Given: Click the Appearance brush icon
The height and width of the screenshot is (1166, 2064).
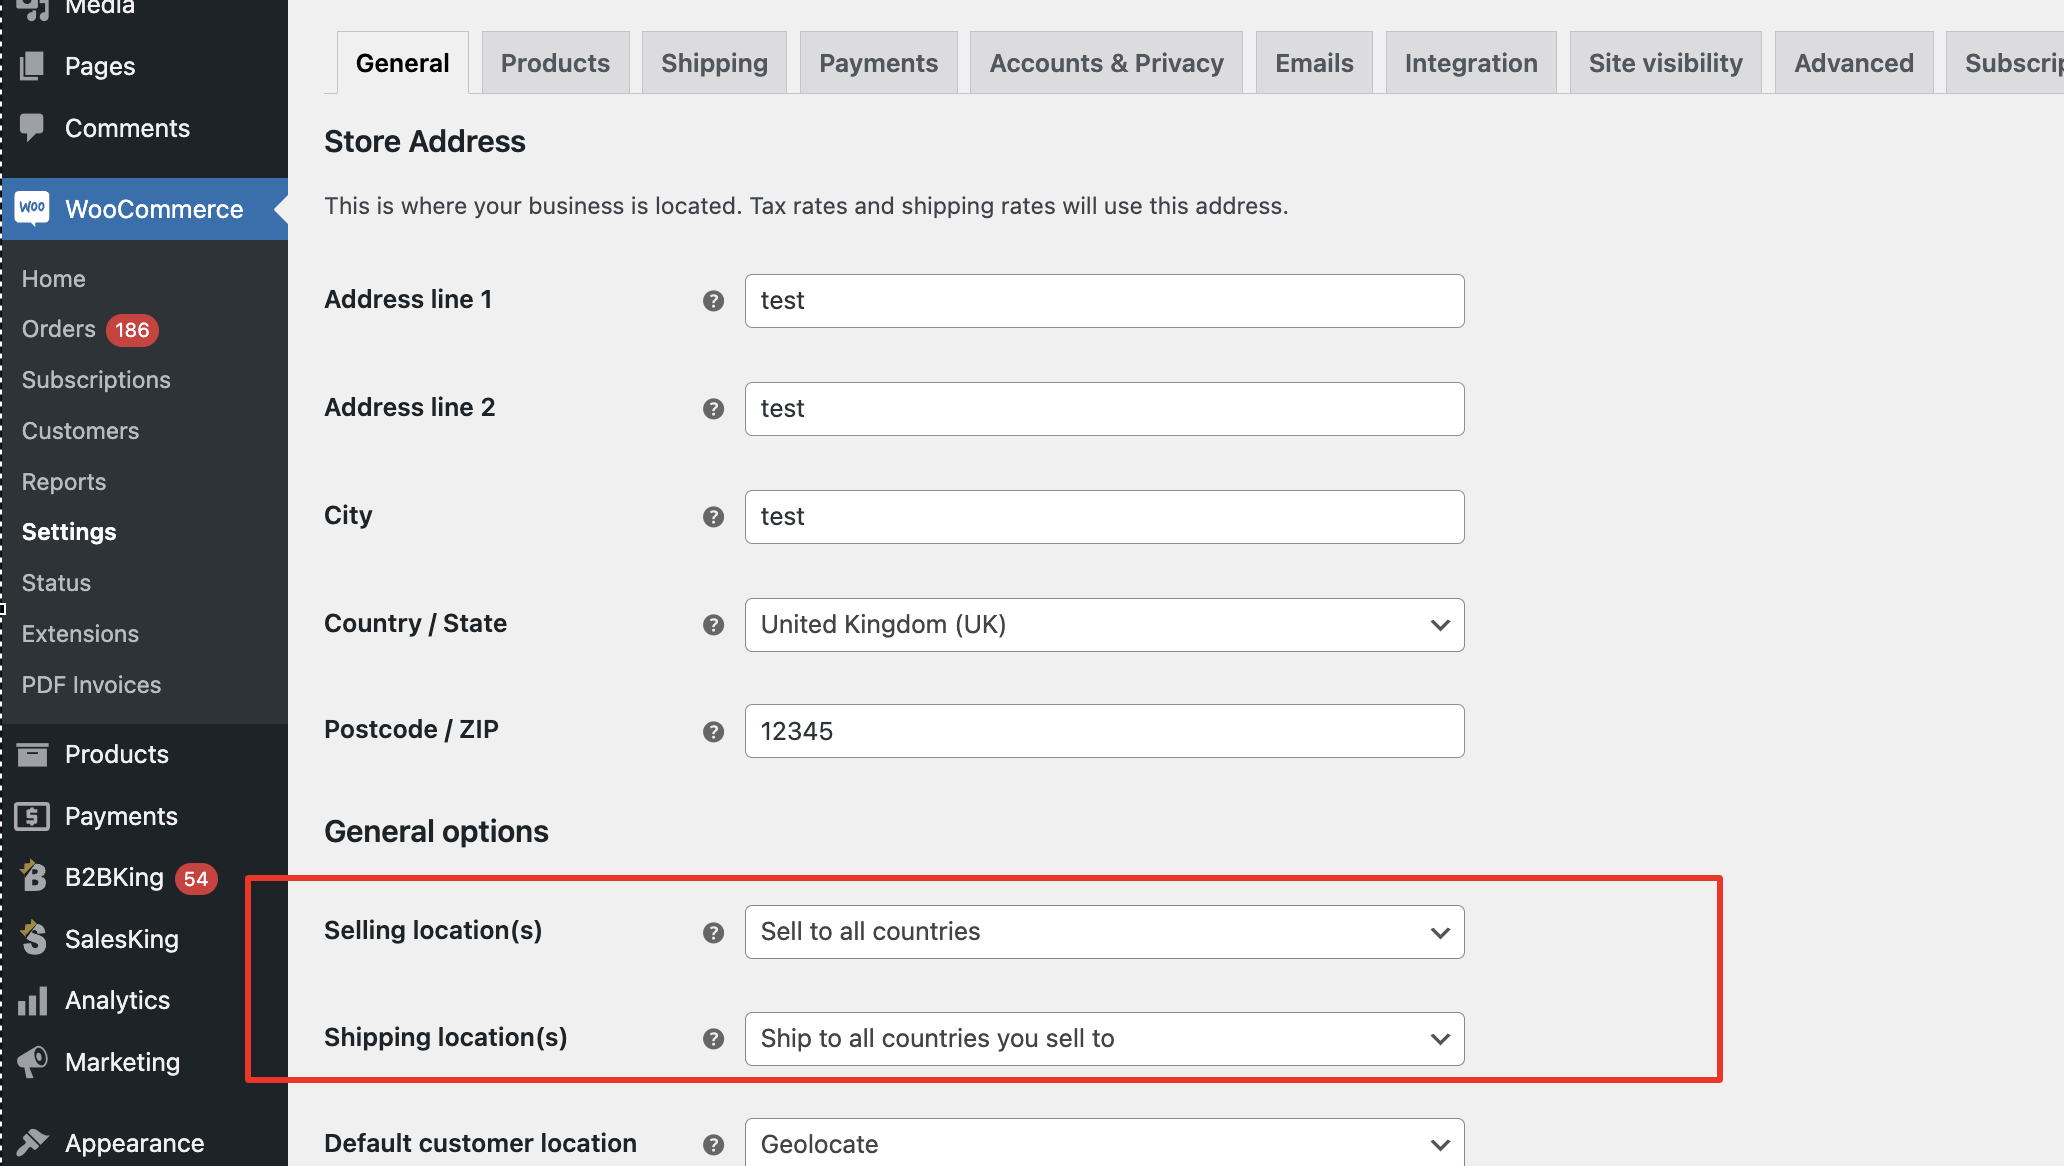Looking at the screenshot, I should pyautogui.click(x=32, y=1142).
